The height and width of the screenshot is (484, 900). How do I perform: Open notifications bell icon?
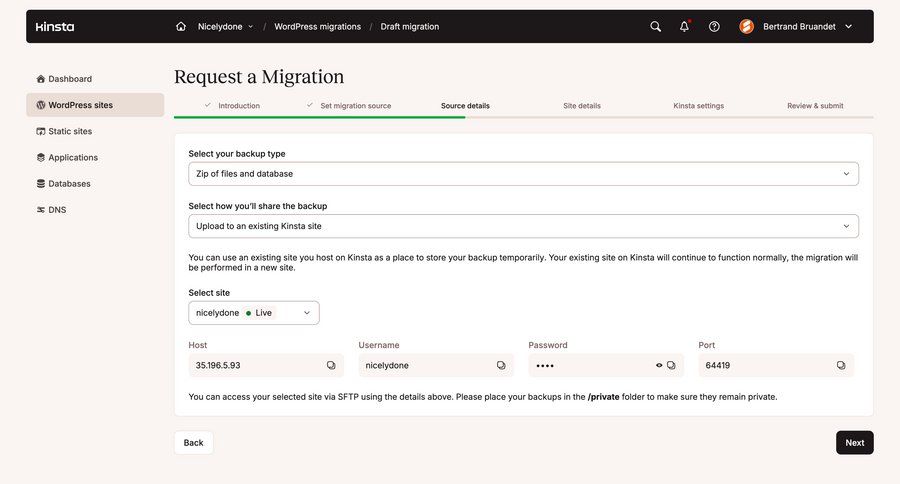[x=684, y=27]
